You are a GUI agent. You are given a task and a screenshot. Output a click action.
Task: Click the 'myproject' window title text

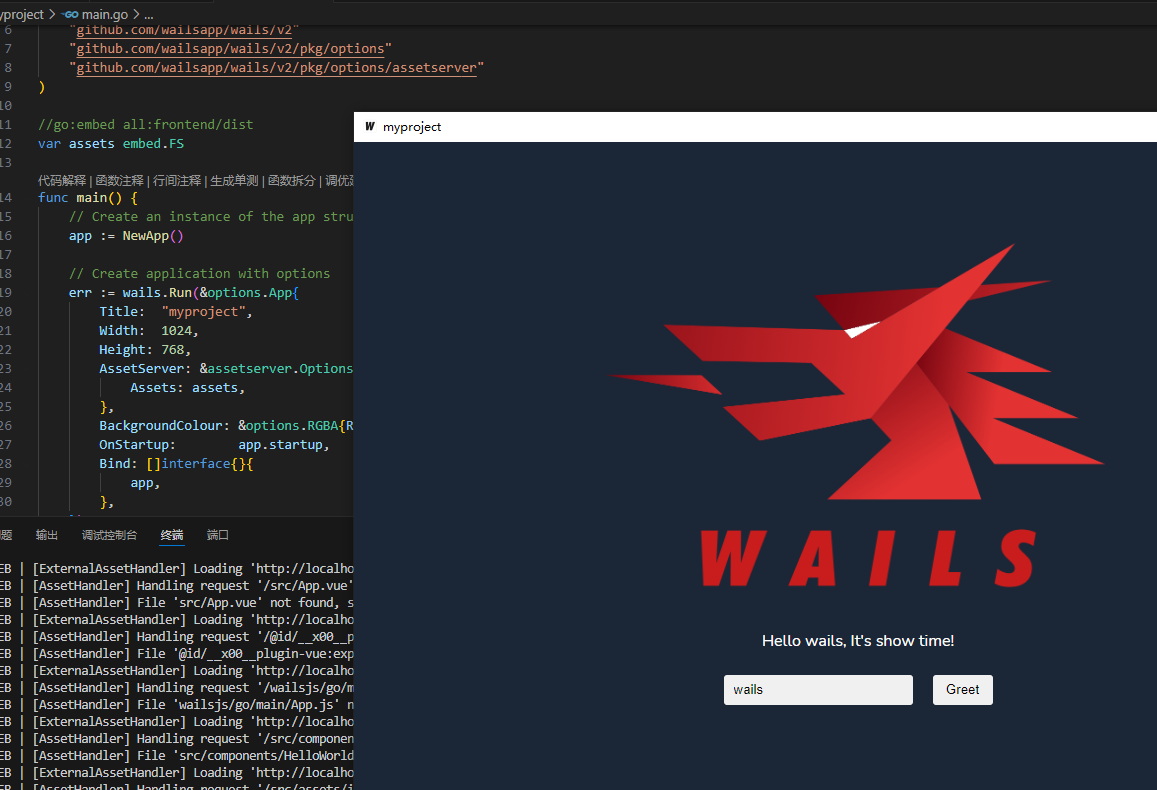click(x=412, y=127)
